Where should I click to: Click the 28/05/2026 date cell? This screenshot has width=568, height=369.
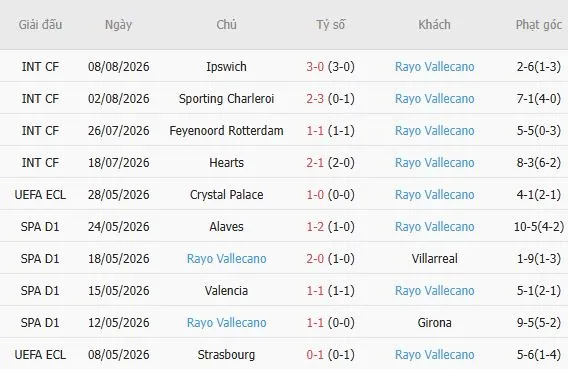[118, 194]
